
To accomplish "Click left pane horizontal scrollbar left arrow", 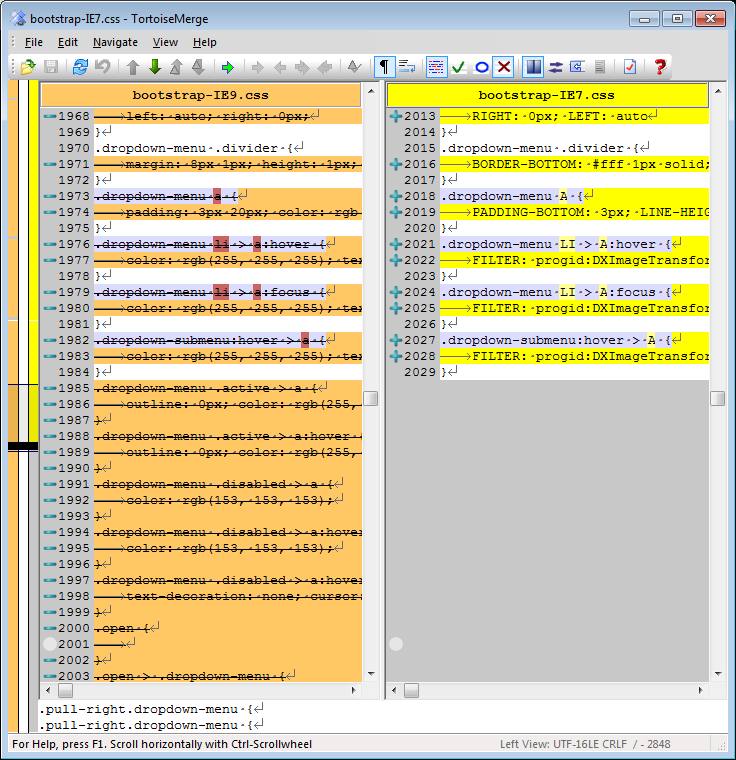I will 48,690.
